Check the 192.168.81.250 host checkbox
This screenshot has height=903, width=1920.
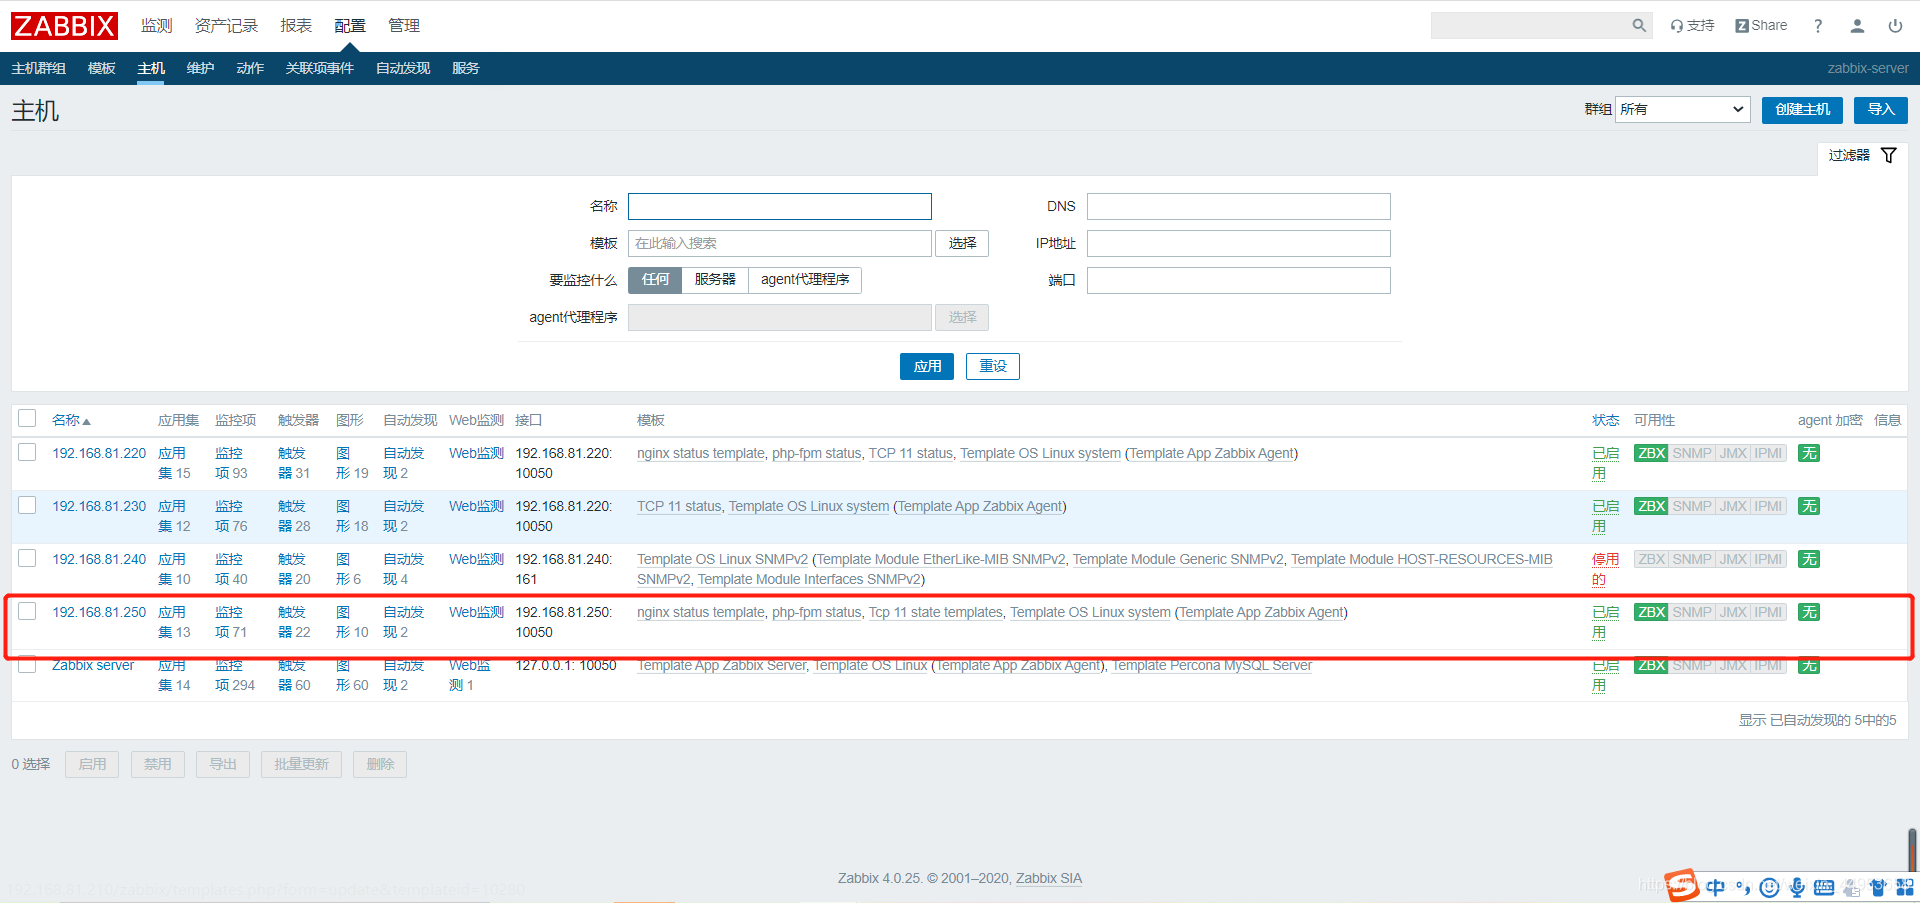click(x=27, y=611)
